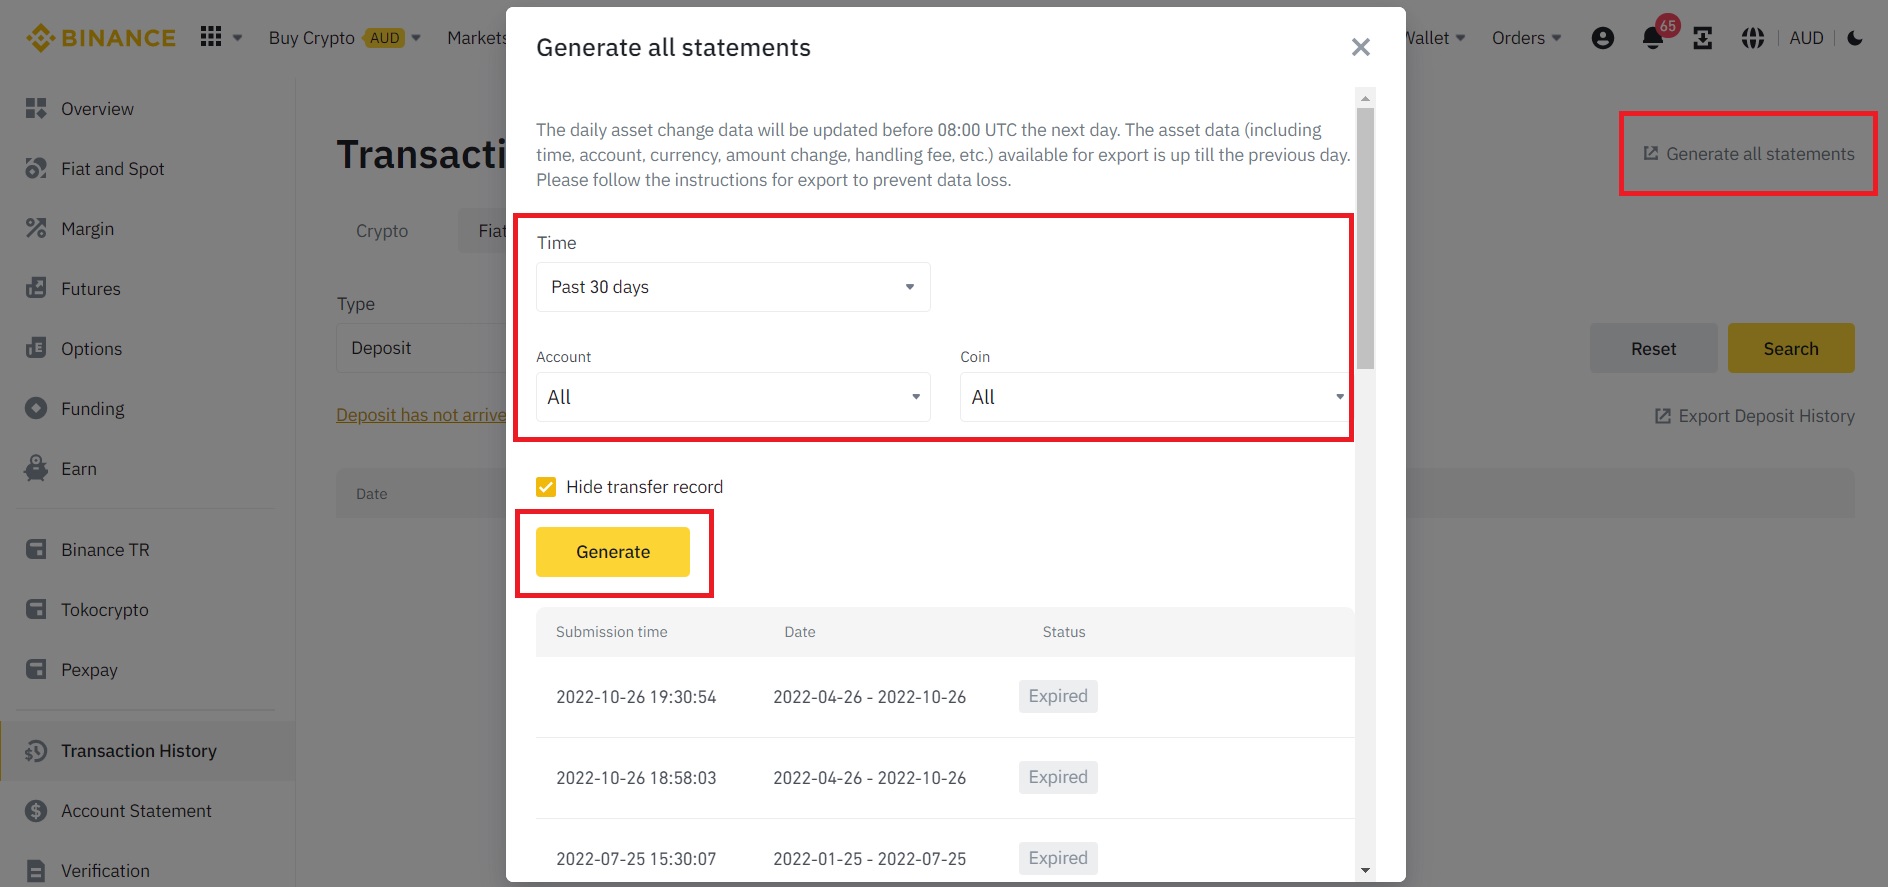The image size is (1888, 887).
Task: Click Expired status for 2022-07-25 15:30:07
Action: [1058, 858]
